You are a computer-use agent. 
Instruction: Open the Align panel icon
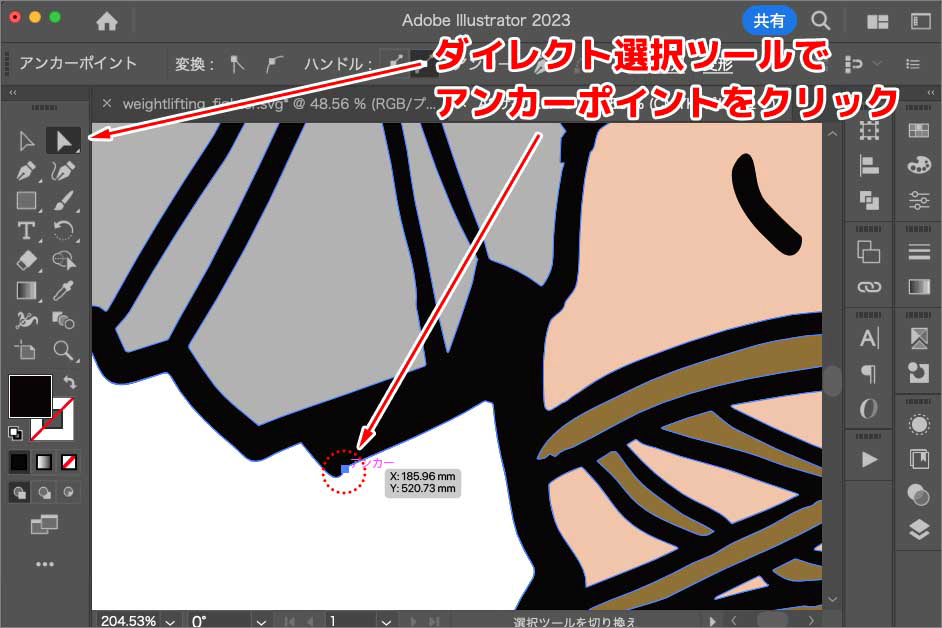(x=869, y=167)
